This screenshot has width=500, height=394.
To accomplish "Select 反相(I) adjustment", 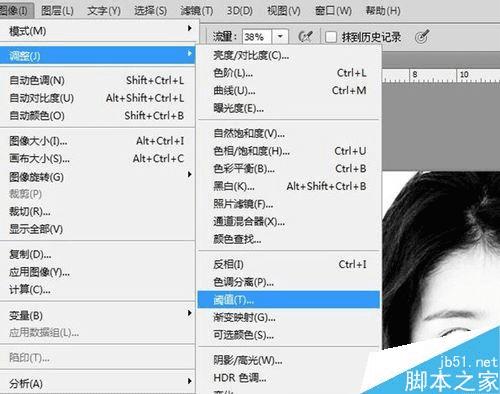I will click(x=289, y=265).
